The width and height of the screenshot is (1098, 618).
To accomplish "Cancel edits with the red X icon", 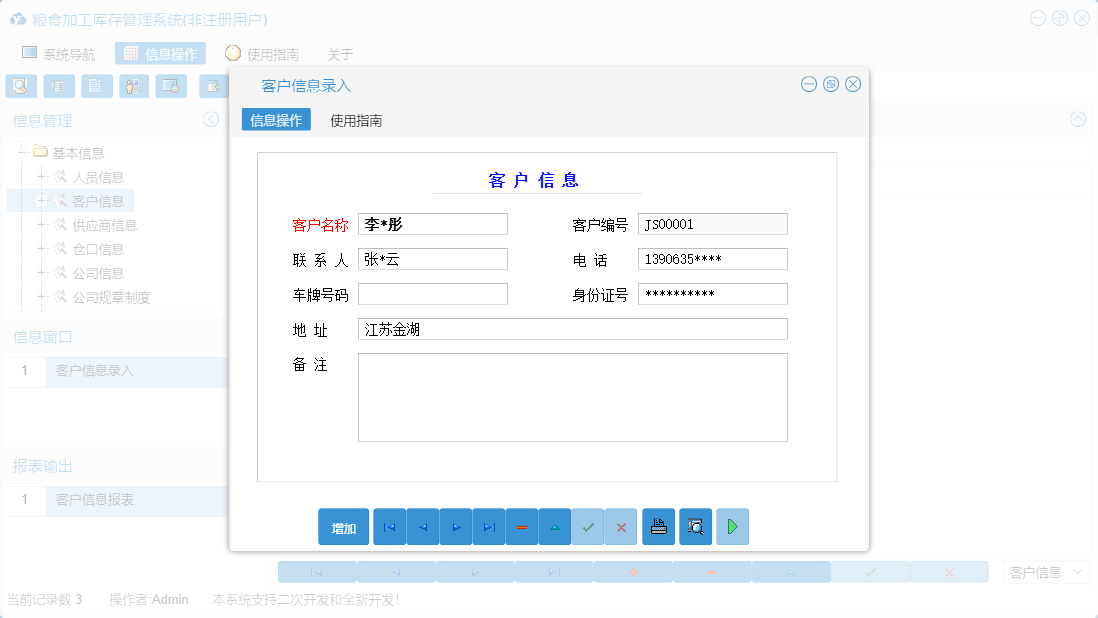I will point(621,527).
